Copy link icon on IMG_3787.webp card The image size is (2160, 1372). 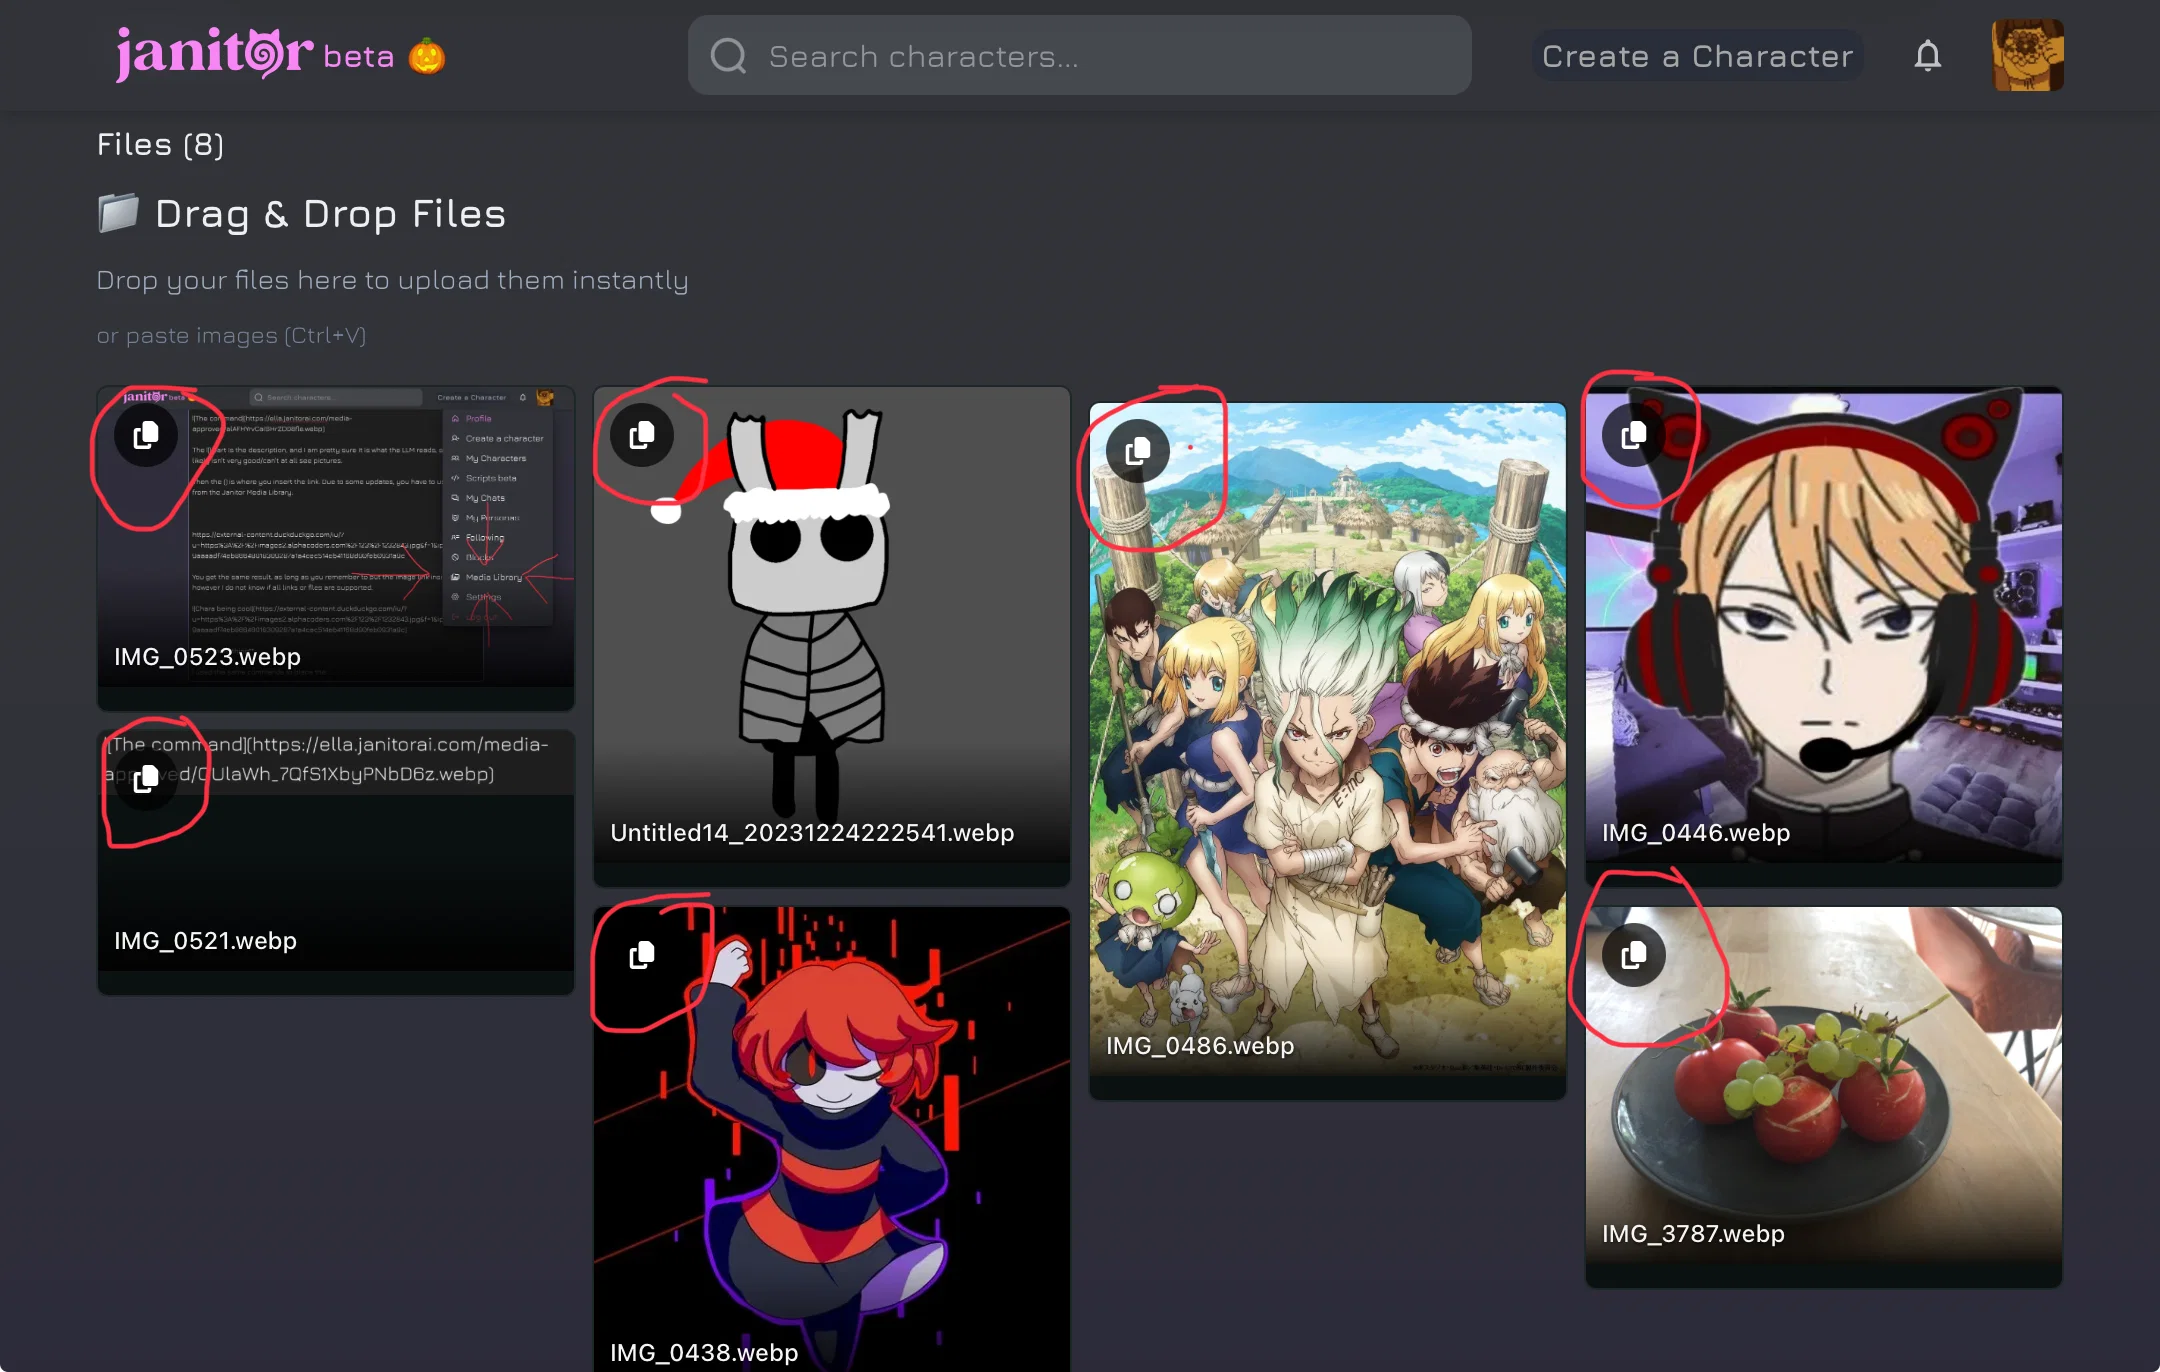(x=1634, y=955)
